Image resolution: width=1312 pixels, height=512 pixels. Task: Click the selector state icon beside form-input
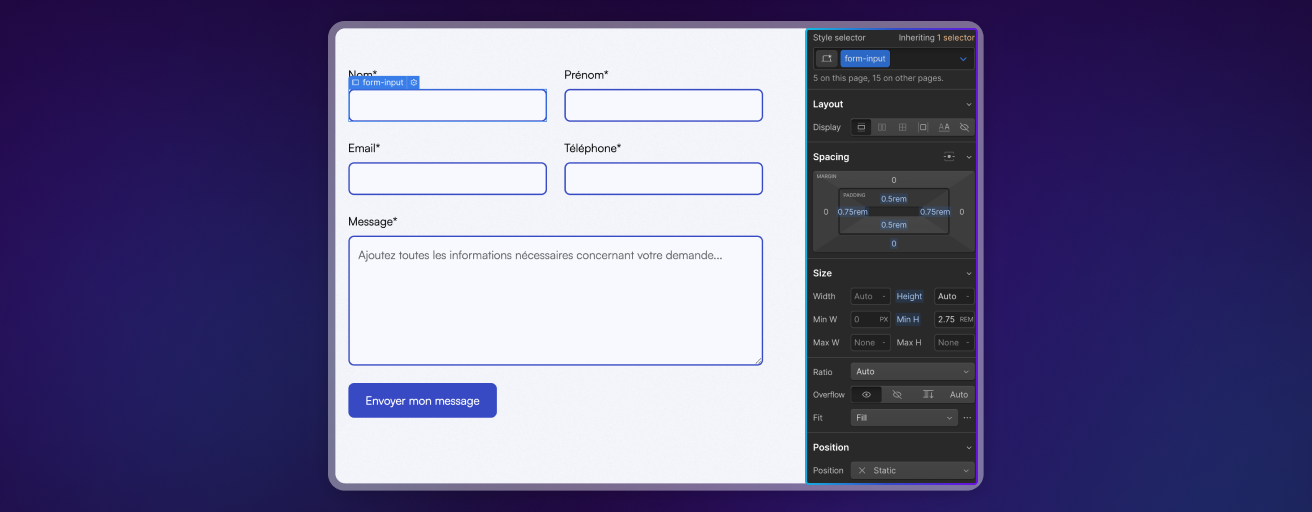click(826, 59)
